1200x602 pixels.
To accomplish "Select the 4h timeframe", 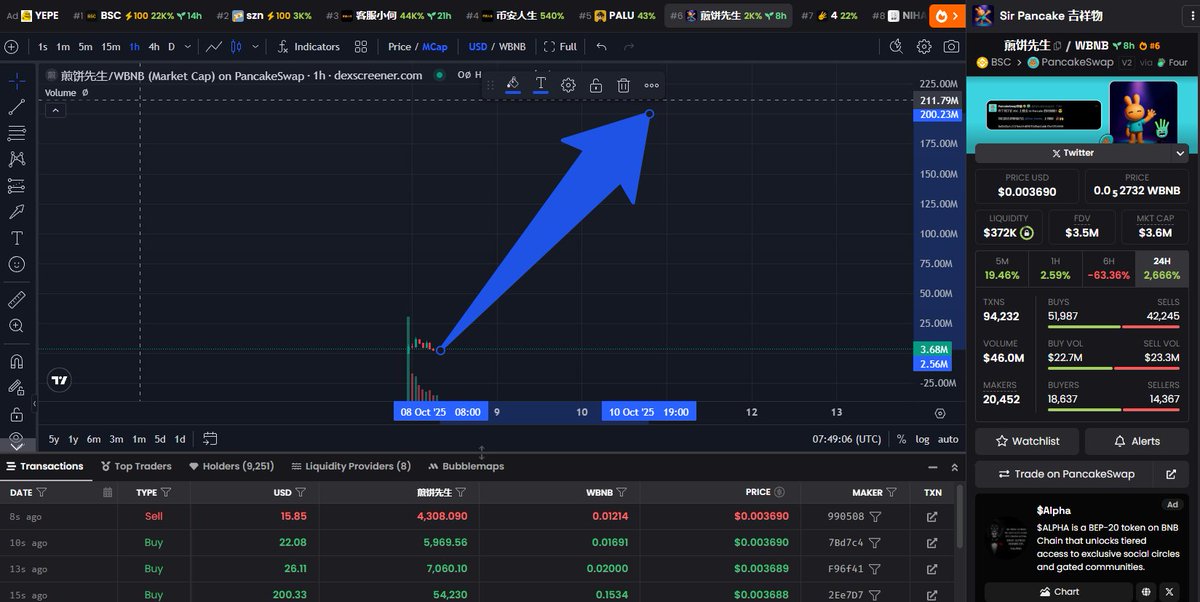I will [153, 47].
